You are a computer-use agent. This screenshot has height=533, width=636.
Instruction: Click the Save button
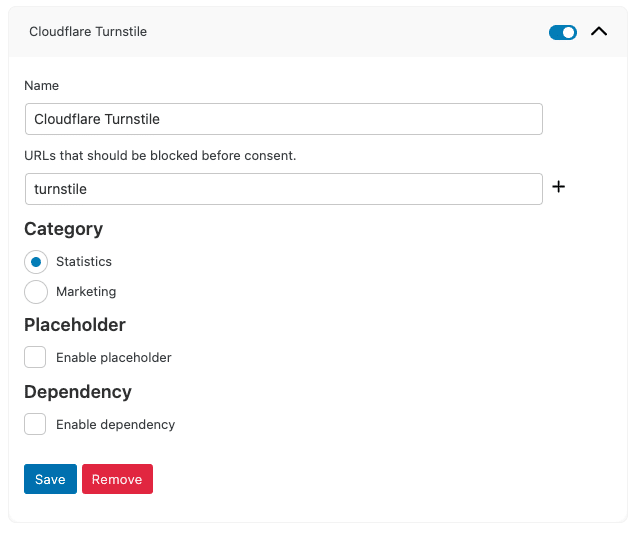pos(50,479)
